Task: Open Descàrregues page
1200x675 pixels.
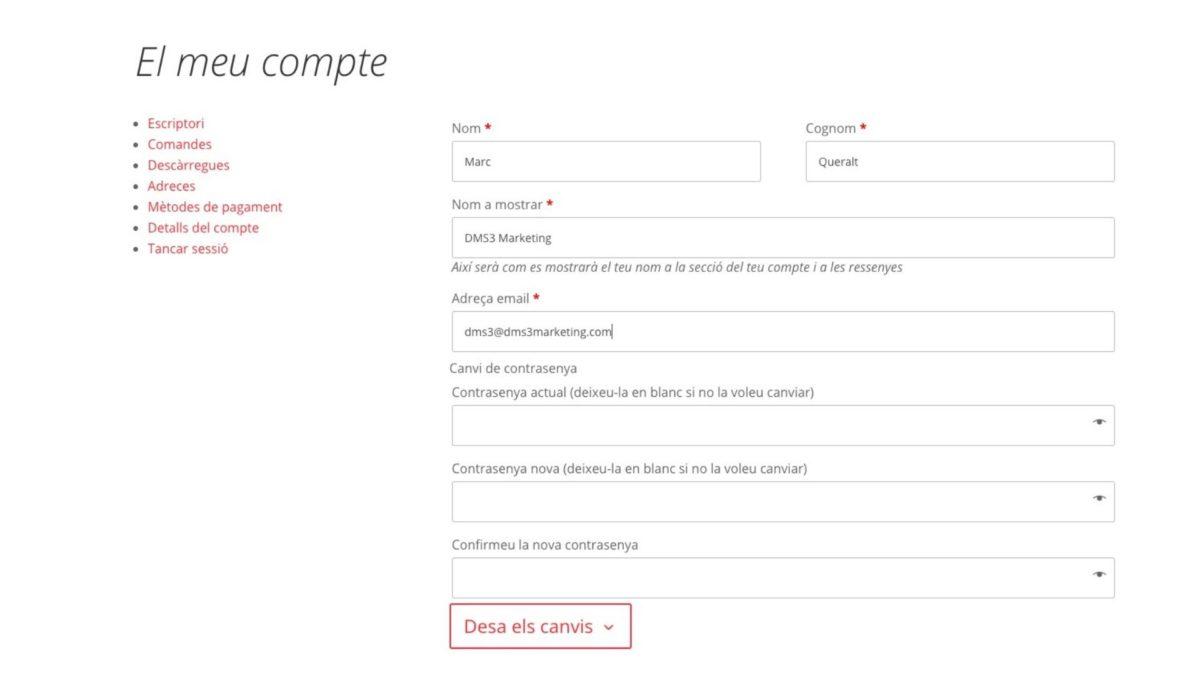Action: point(189,166)
